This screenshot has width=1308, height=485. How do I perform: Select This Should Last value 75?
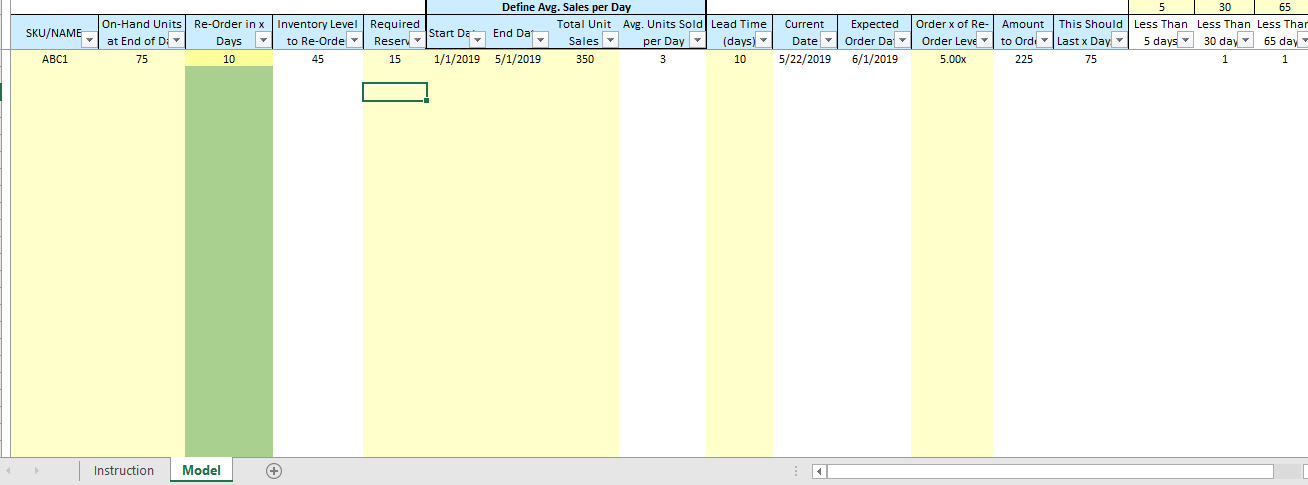point(1091,59)
